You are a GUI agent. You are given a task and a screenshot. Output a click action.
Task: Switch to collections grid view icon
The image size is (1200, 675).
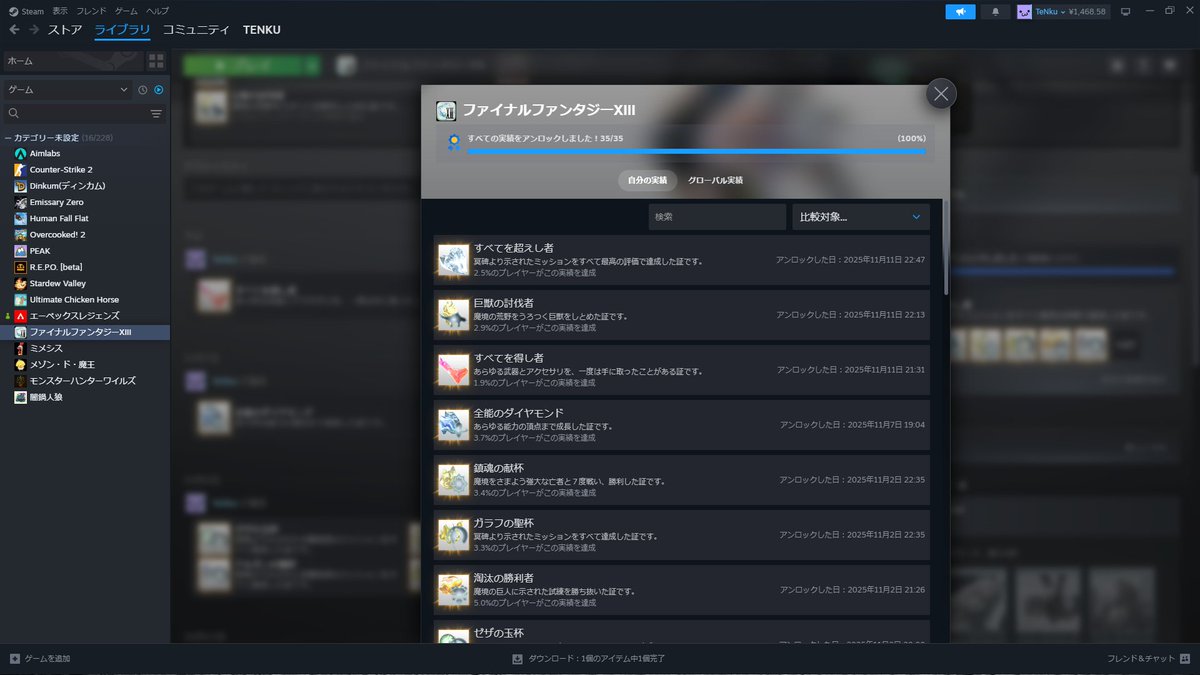(156, 61)
